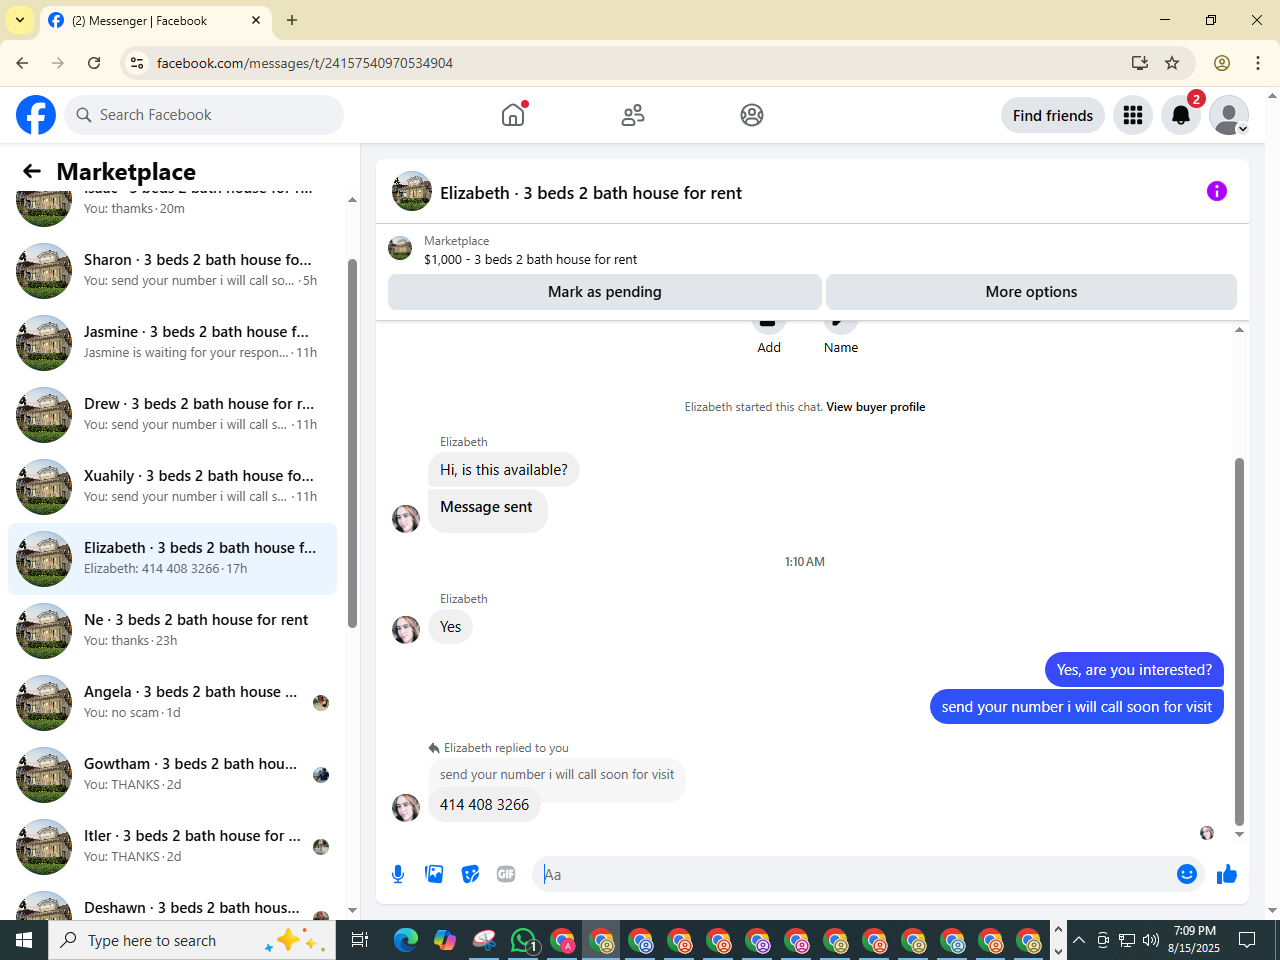The image size is (1280, 960).
Task: Click the conversation list scrollbar thumb
Action: (352, 443)
